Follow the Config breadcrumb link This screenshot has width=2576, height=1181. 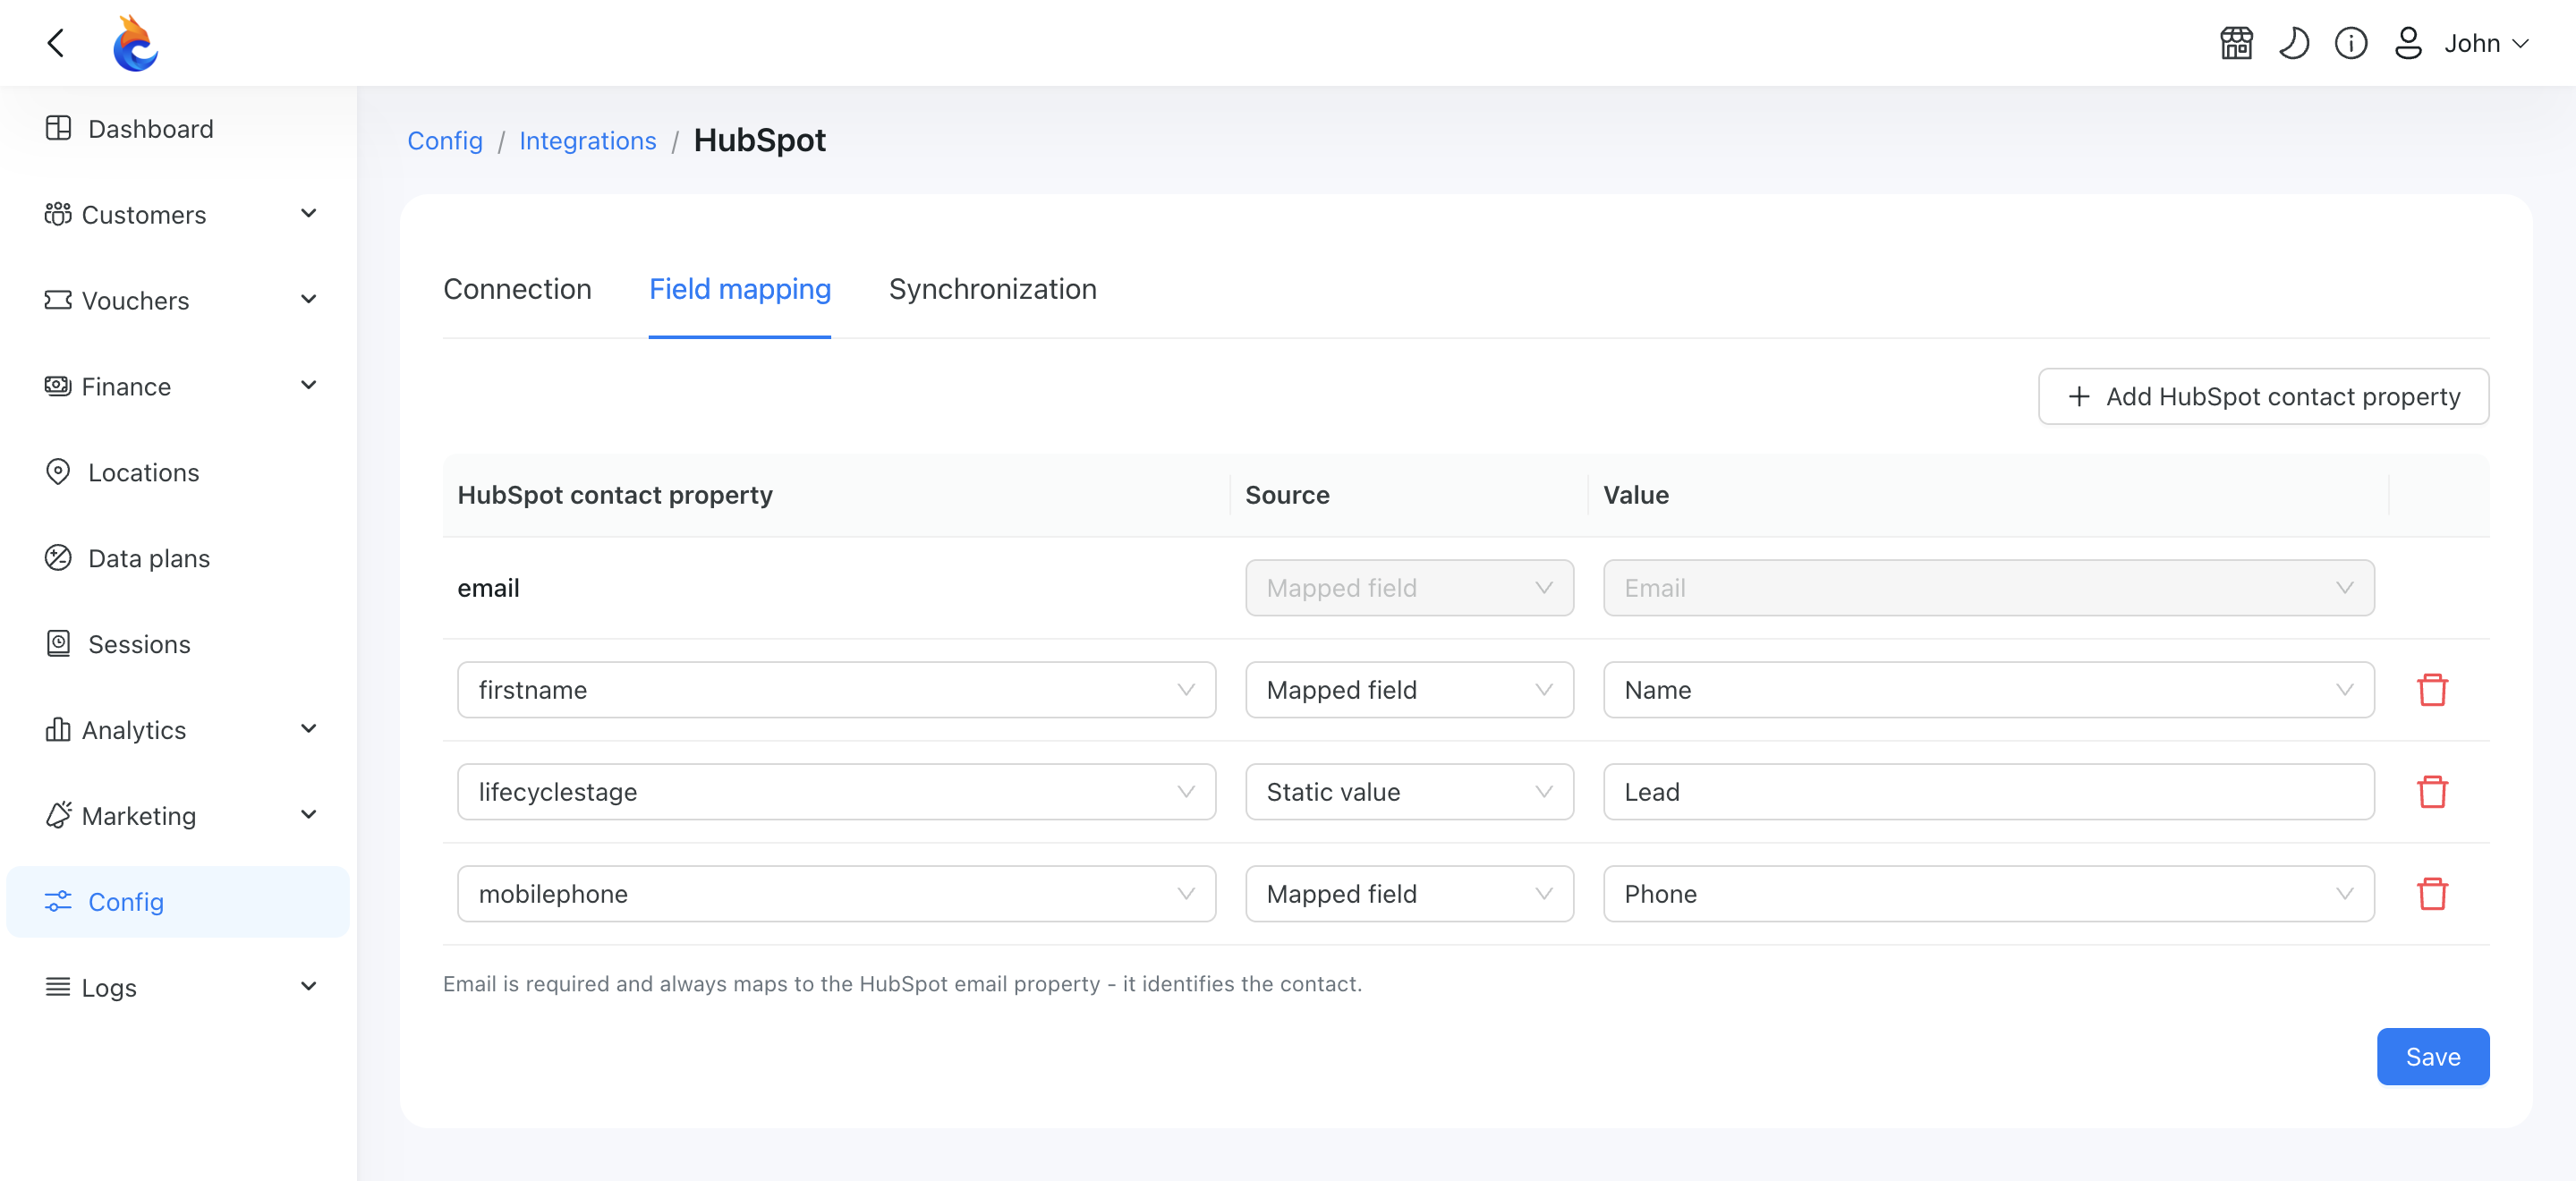pos(445,141)
